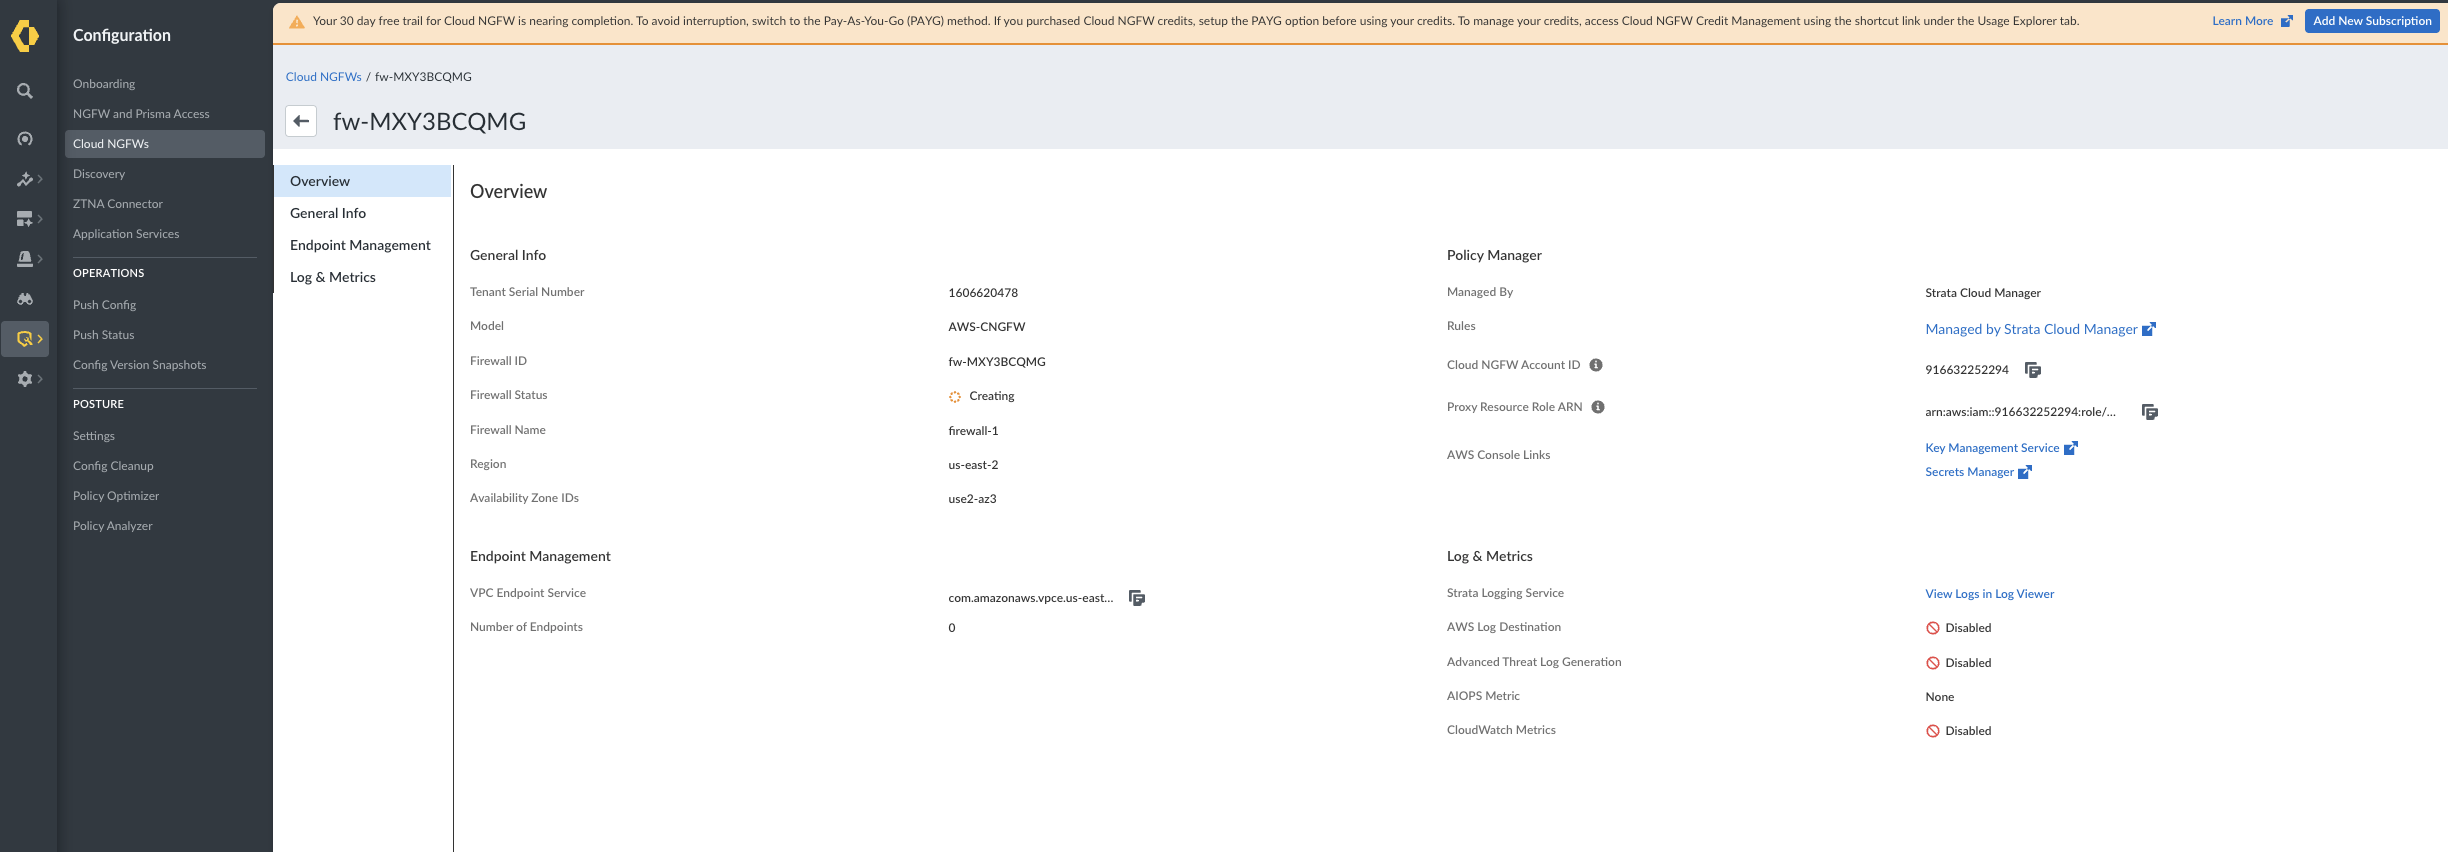Click the OPERATIONS section header in sidebar

click(109, 273)
